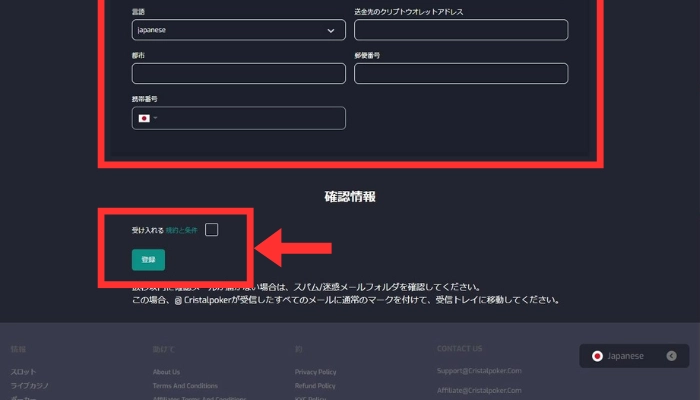Open the 言語 dropdown showing Japanese
This screenshot has height=400, width=700.
(x=238, y=30)
